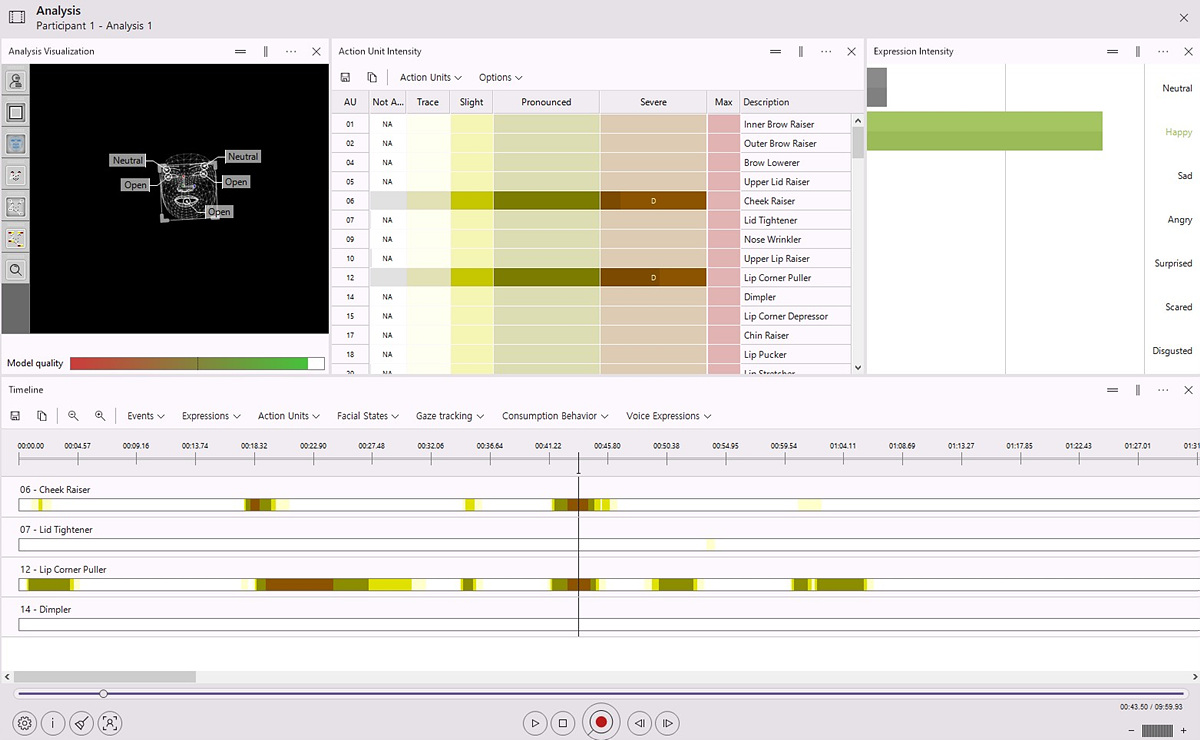1200x740 pixels.
Task: Click the participant icon atop visualization sidebar
Action: 15,82
